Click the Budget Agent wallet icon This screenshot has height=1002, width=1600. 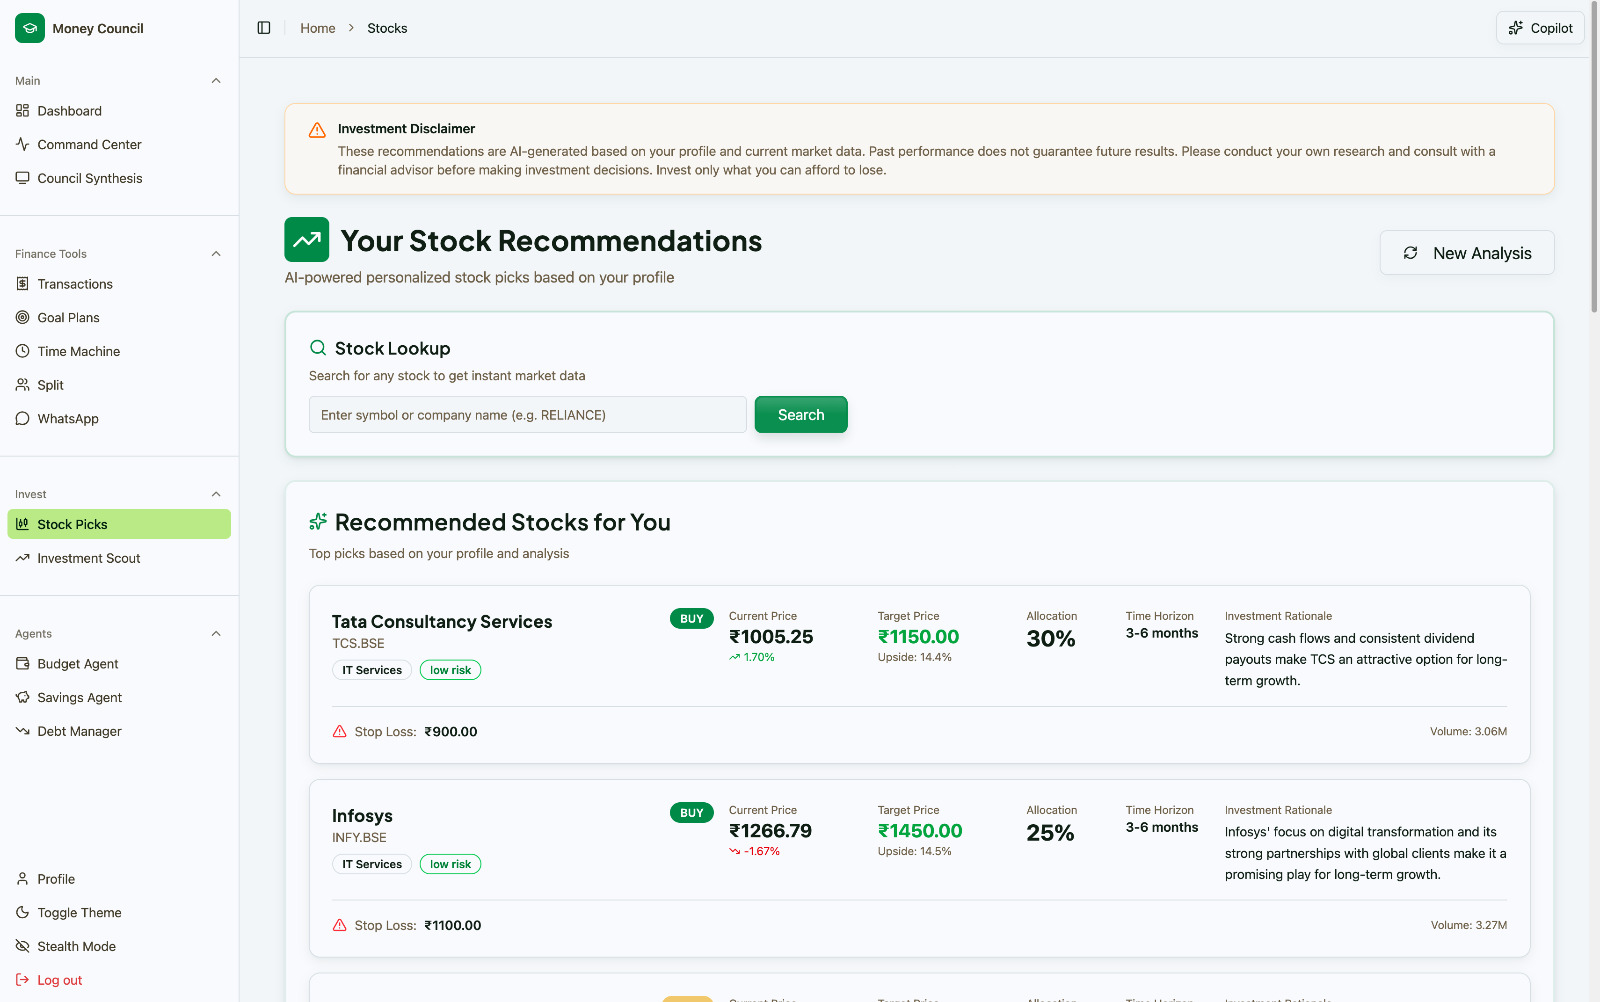coord(22,664)
